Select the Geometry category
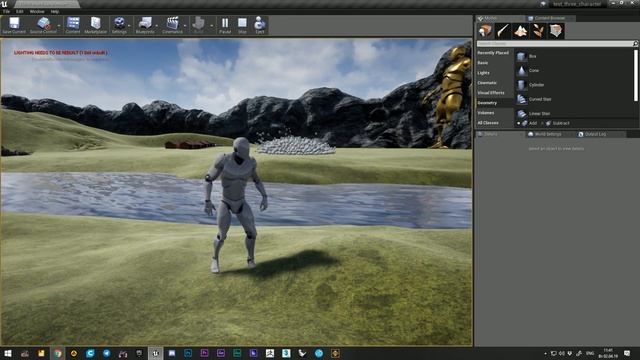The width and height of the screenshot is (640, 360). [x=495, y=103]
